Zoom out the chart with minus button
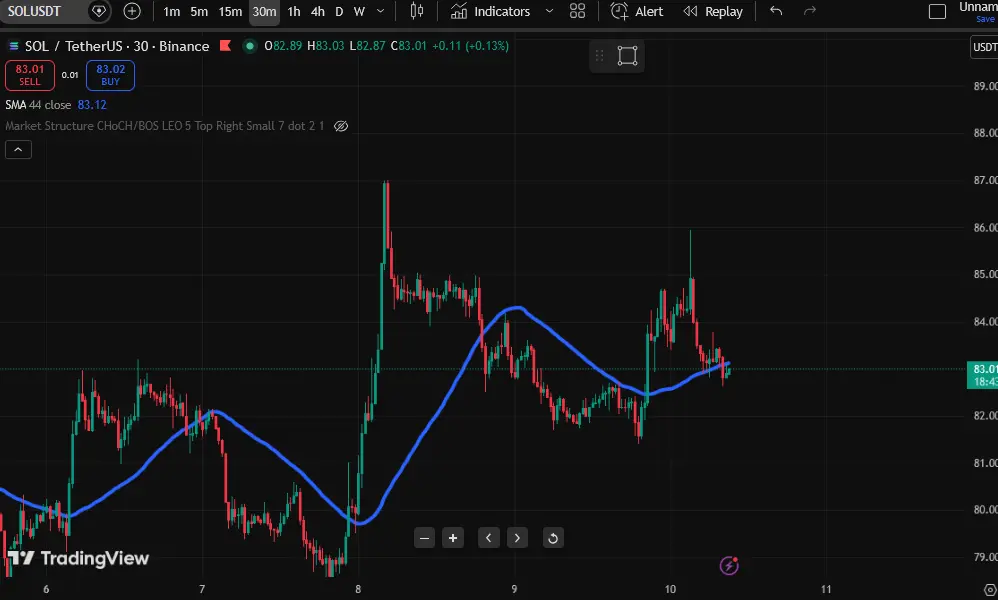This screenshot has height=600, width=998. point(425,538)
